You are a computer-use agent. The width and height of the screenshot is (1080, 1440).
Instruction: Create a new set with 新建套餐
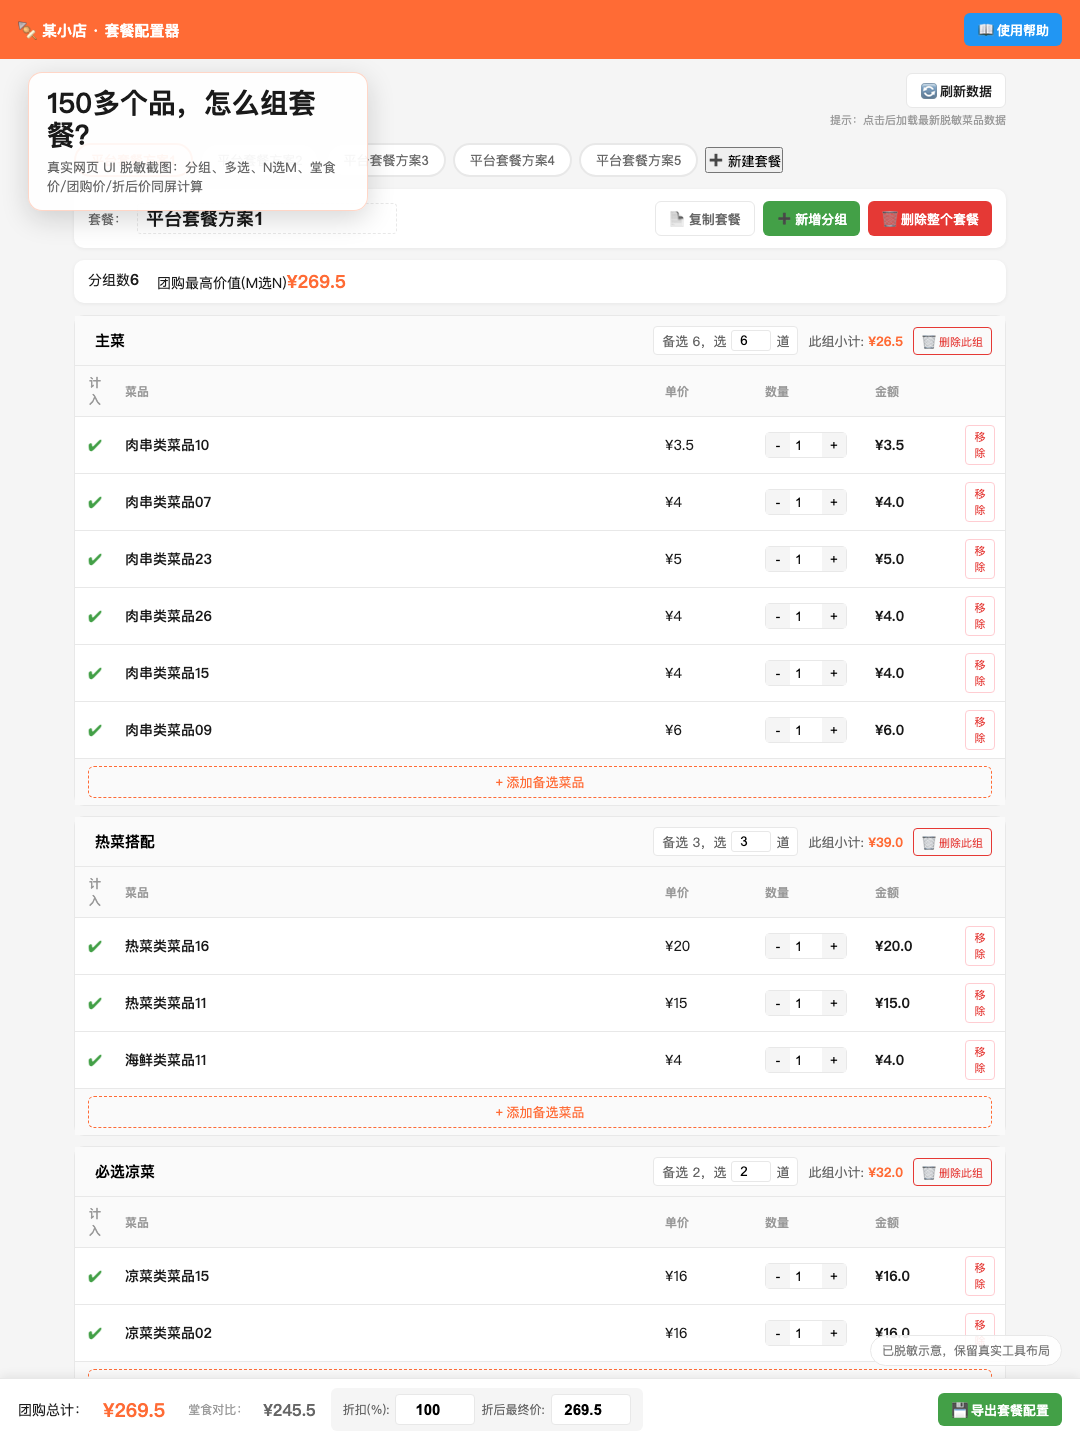[x=744, y=160]
